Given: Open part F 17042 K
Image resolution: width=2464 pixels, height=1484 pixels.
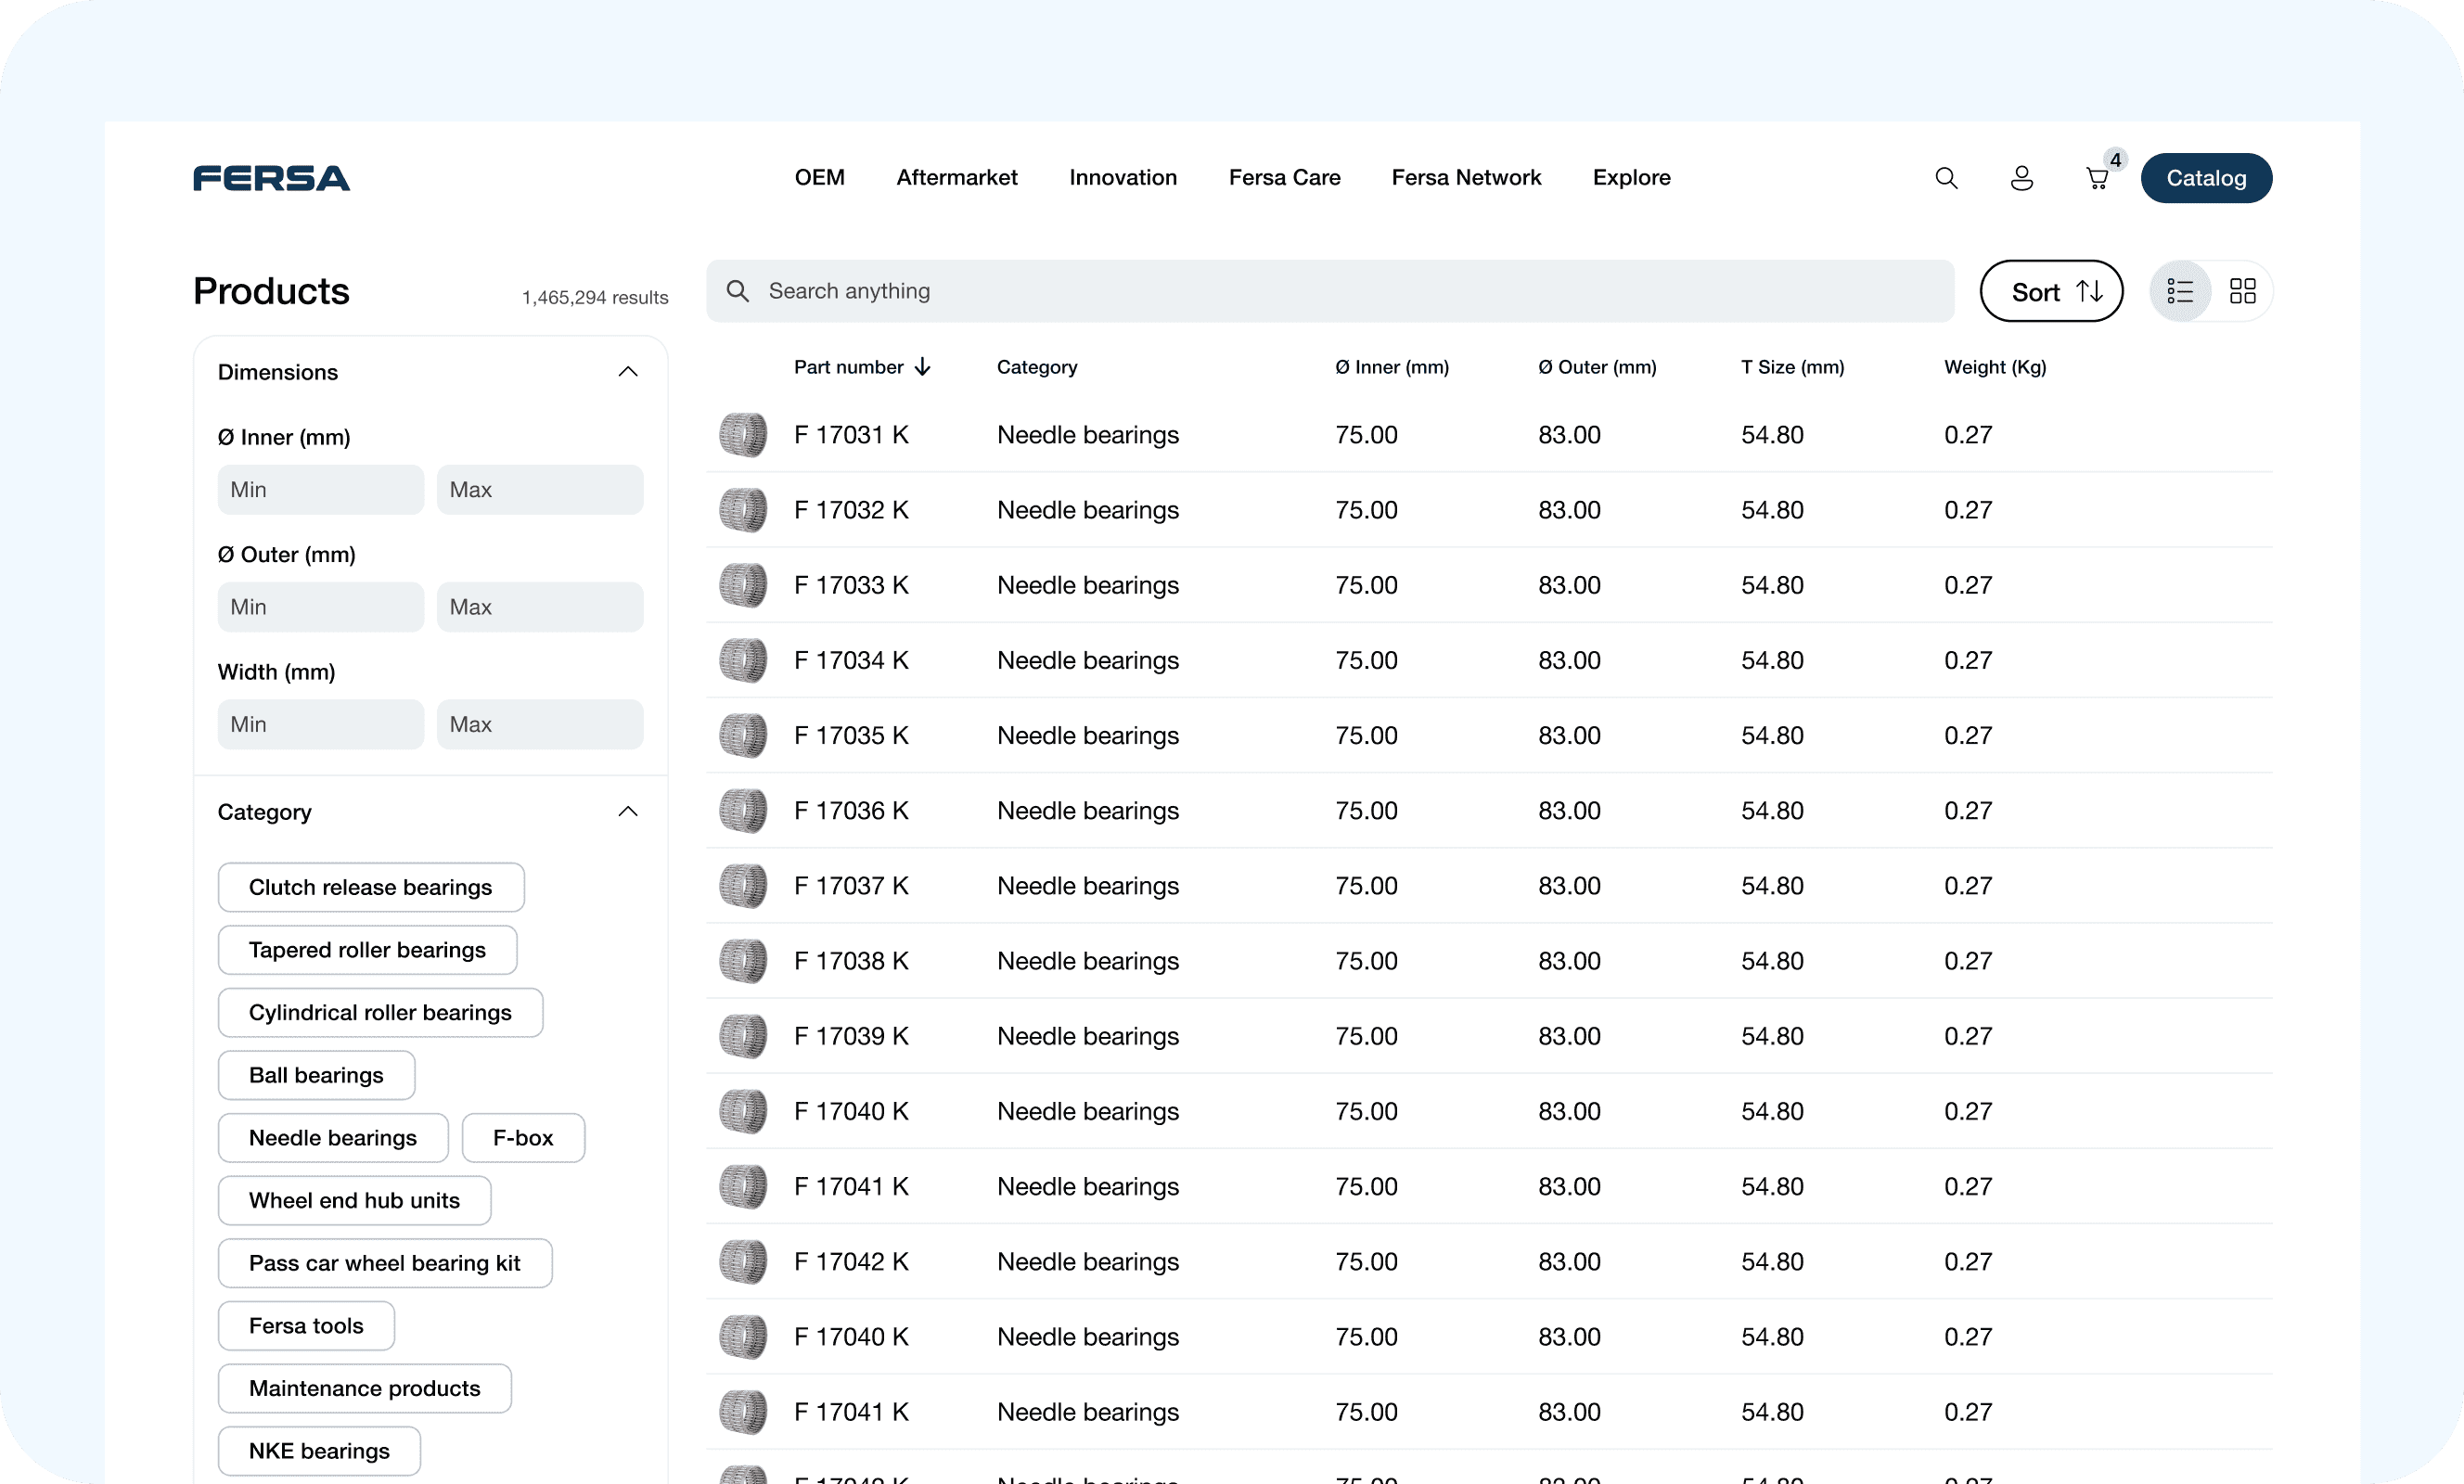Looking at the screenshot, I should pos(851,1262).
